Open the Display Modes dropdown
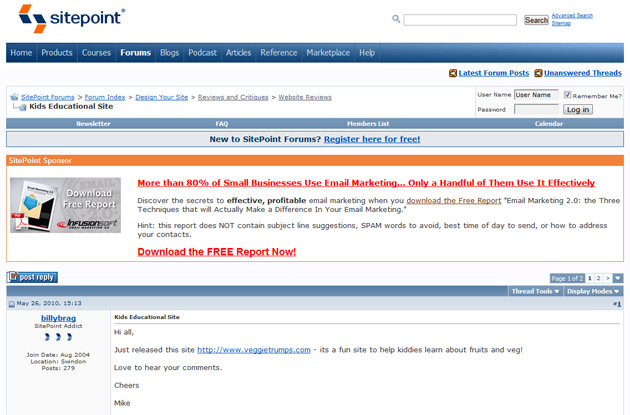This screenshot has height=415, width=630. tap(593, 291)
